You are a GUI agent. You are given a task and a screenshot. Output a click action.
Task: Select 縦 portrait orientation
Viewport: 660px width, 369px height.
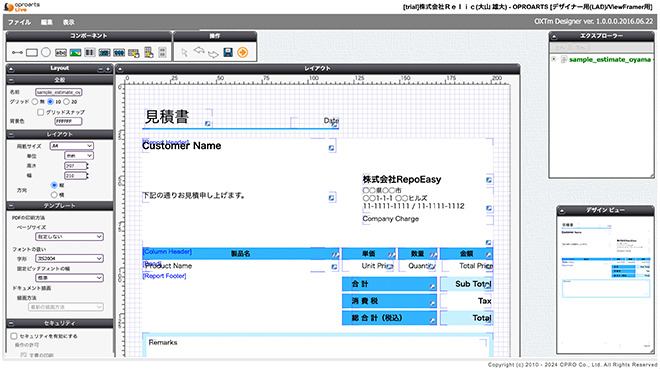(x=54, y=185)
